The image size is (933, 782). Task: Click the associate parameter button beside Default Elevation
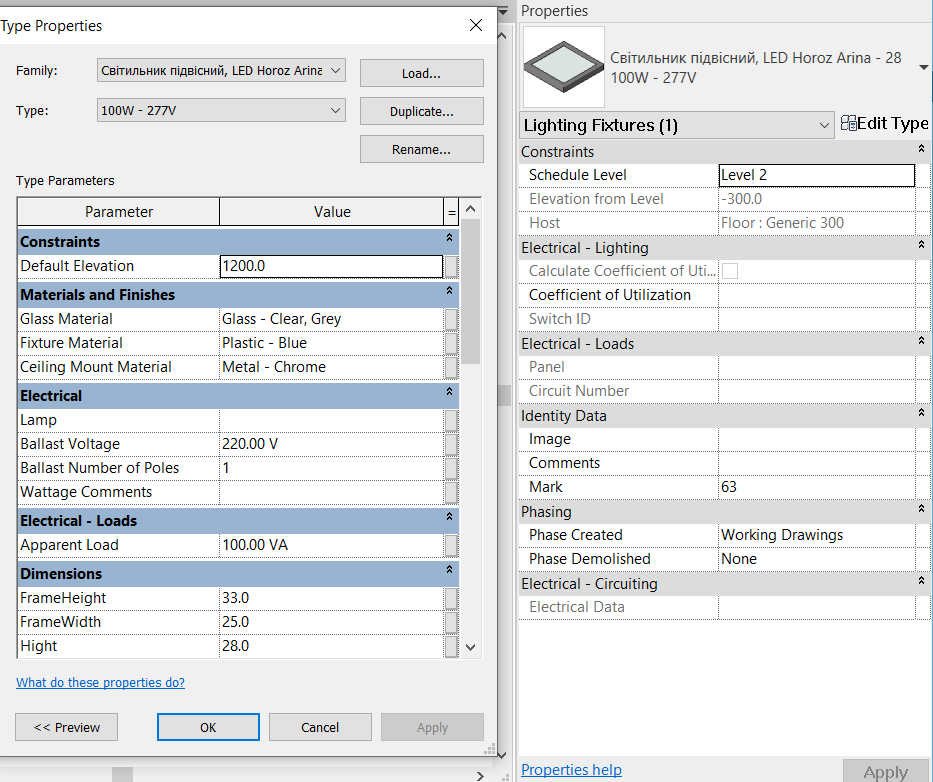click(x=452, y=266)
